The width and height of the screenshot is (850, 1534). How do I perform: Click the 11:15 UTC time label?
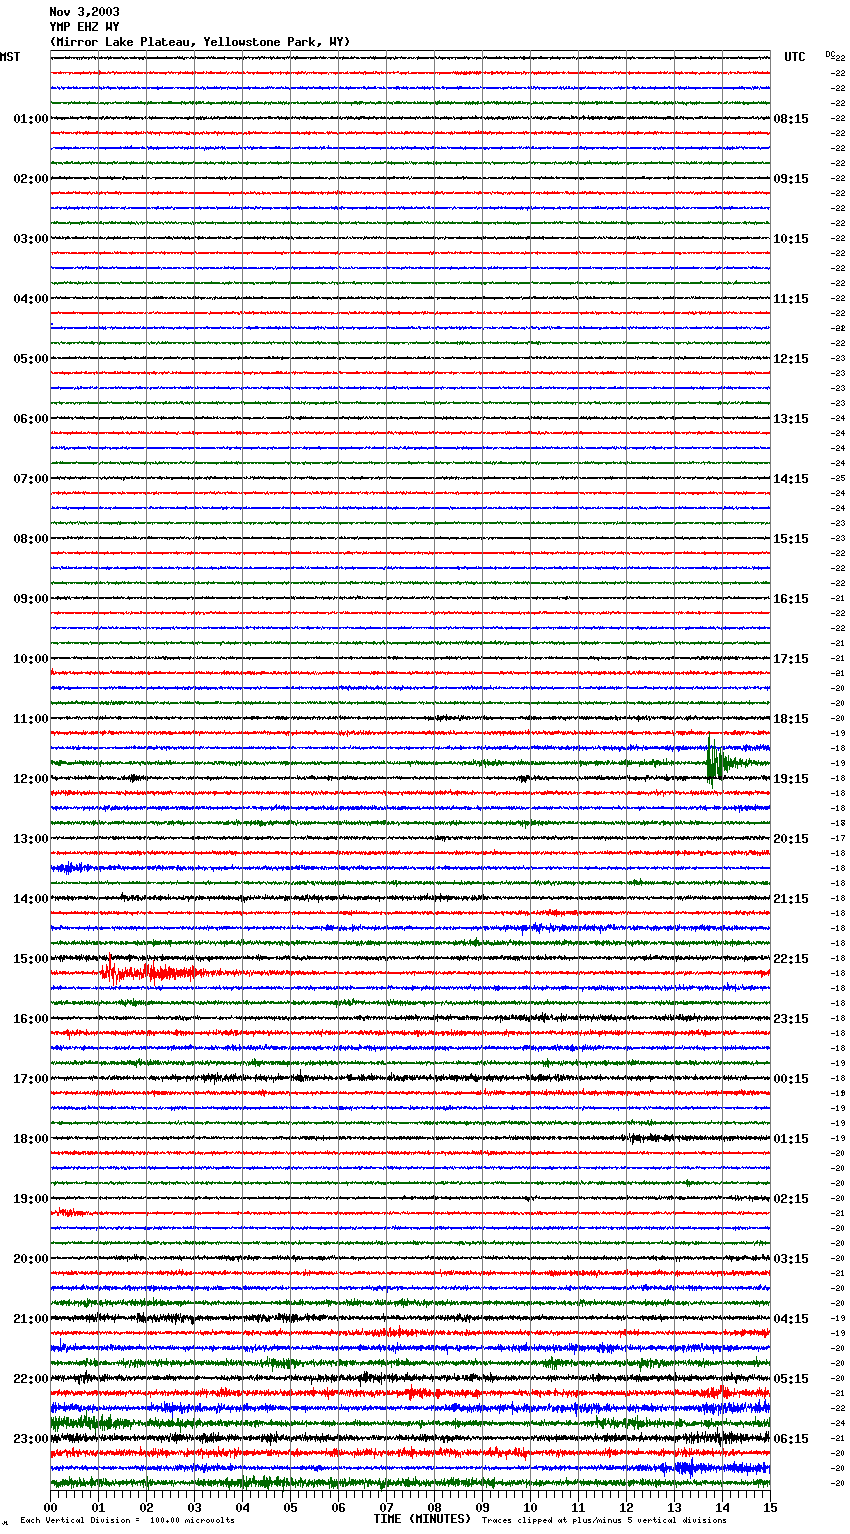pos(791,299)
